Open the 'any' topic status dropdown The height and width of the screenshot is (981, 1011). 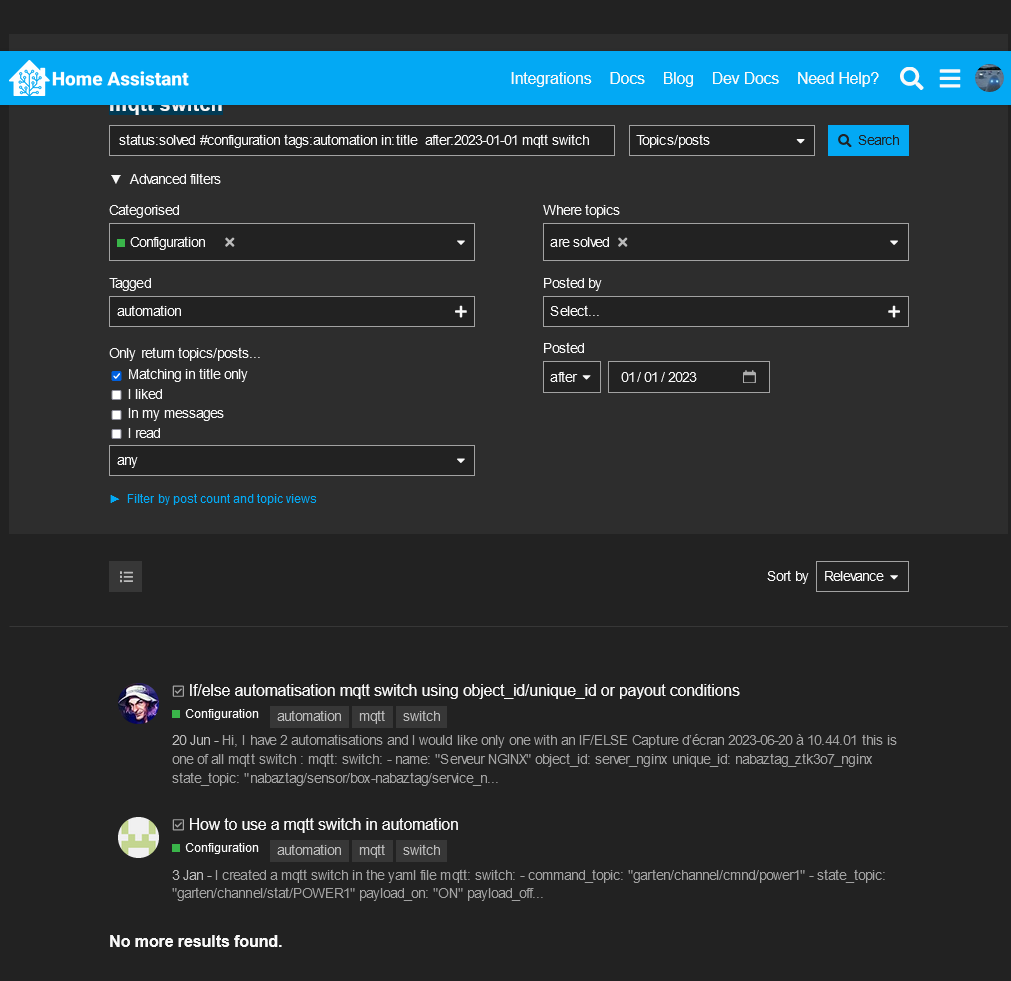(291, 460)
